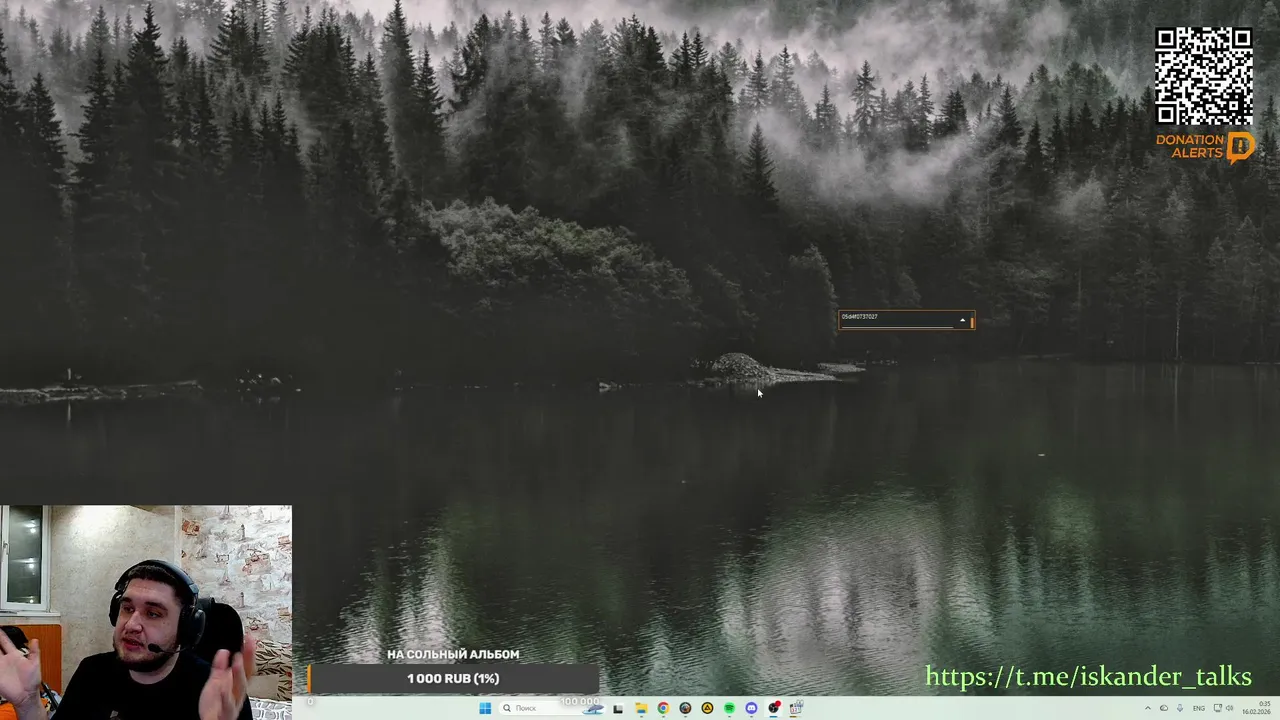The height and width of the screenshot is (720, 1280).
Task: Click the orange bar at the right edge of the widget
Action: [972, 321]
